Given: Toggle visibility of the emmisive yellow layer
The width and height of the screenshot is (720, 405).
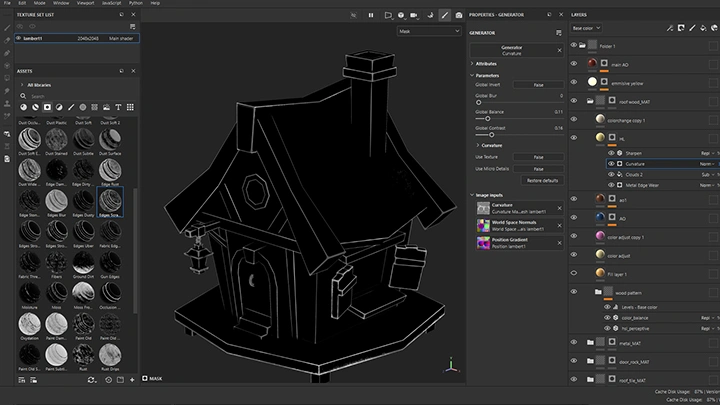Looking at the screenshot, I should coord(574,82).
